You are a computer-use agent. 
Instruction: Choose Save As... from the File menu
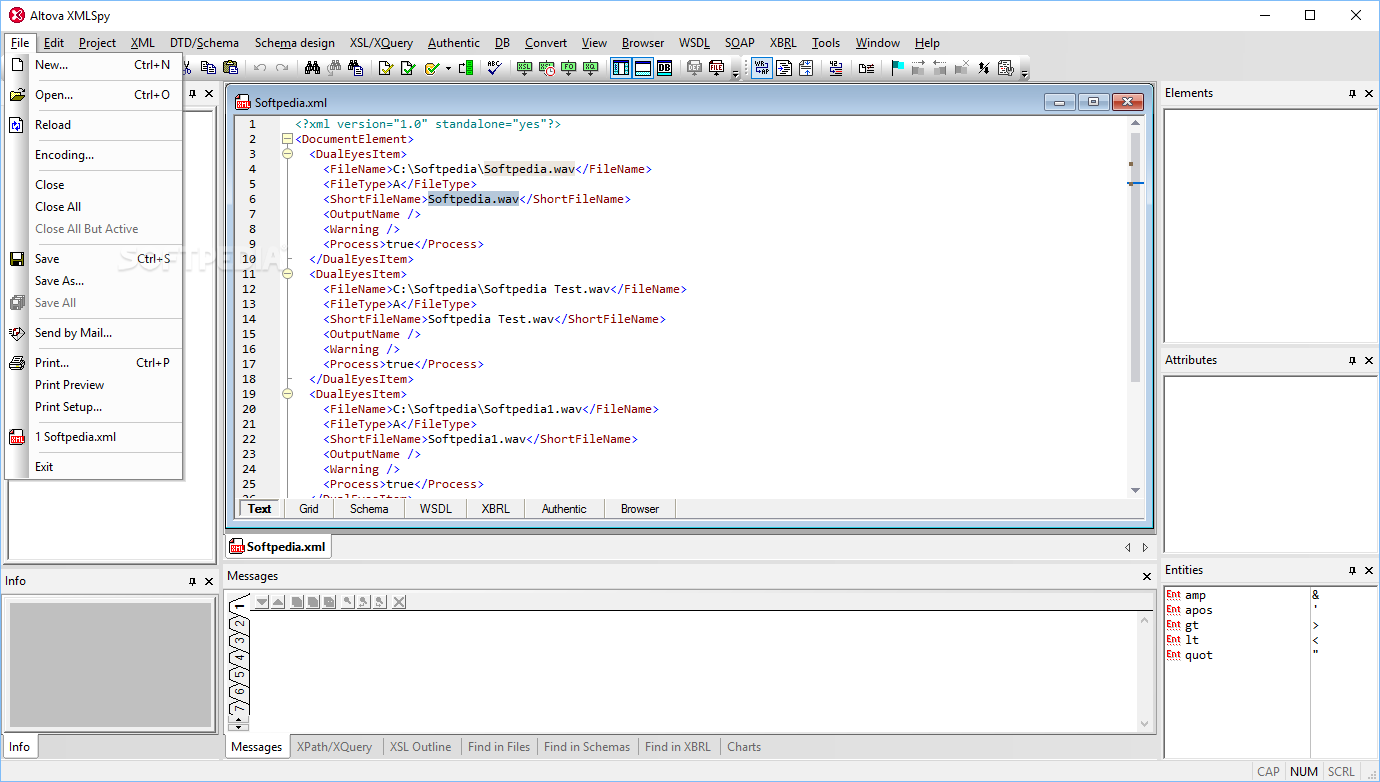[x=60, y=281]
